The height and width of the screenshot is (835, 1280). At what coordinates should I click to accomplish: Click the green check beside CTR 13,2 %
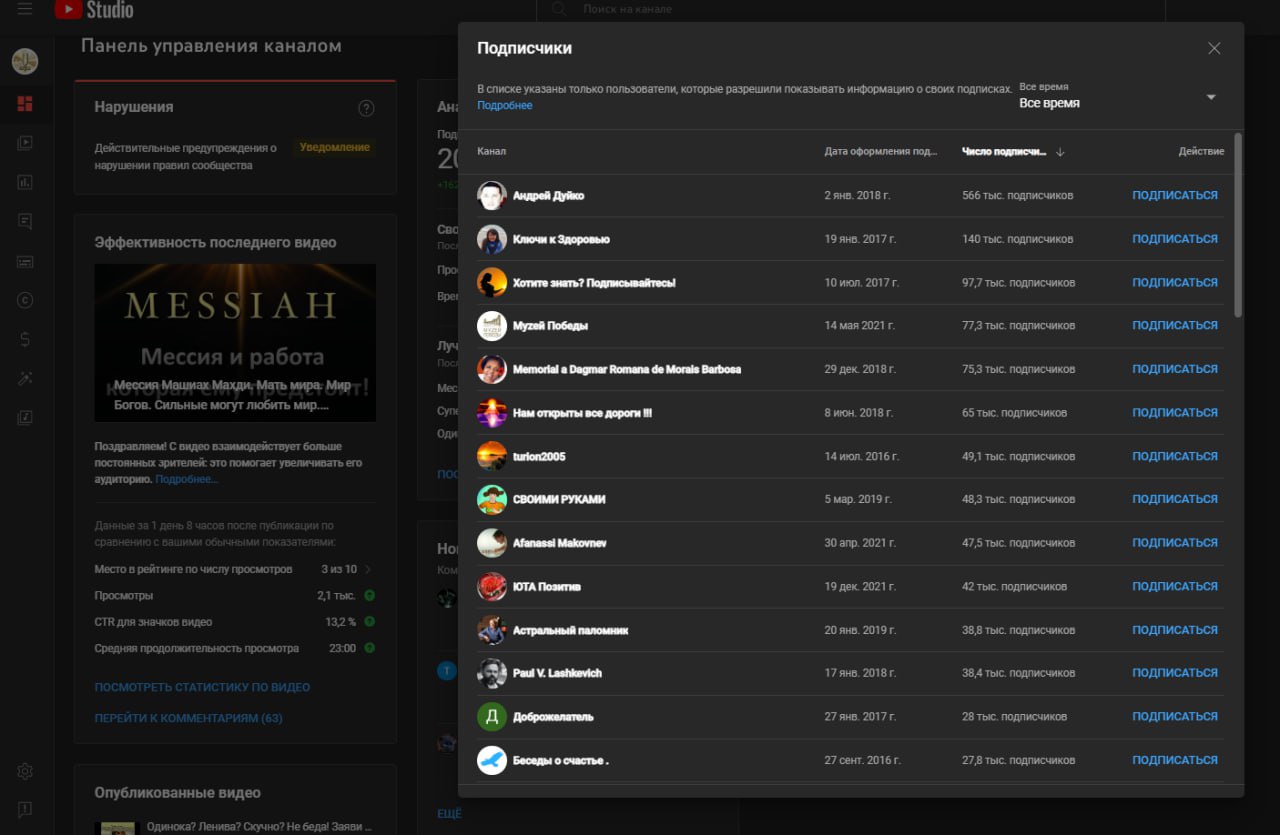tap(369, 622)
